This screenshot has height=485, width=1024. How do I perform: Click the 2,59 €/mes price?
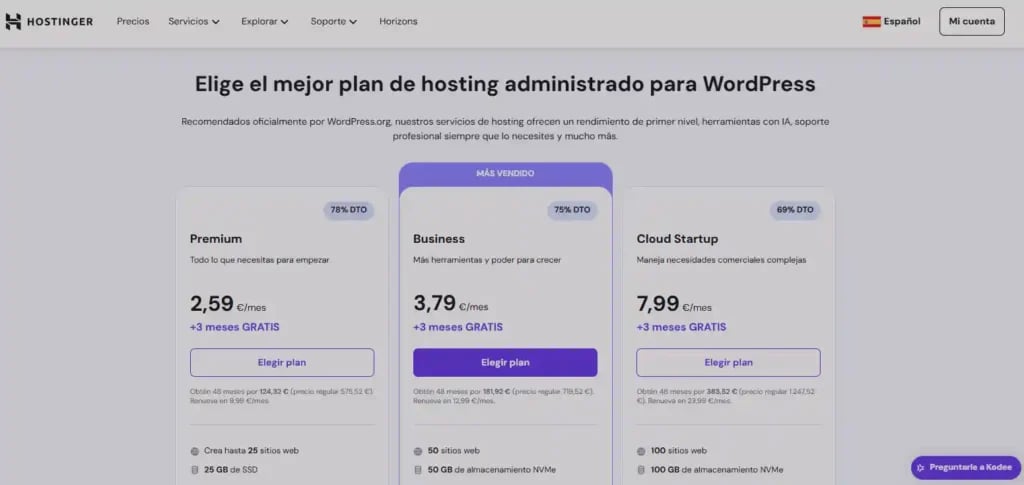pos(228,304)
